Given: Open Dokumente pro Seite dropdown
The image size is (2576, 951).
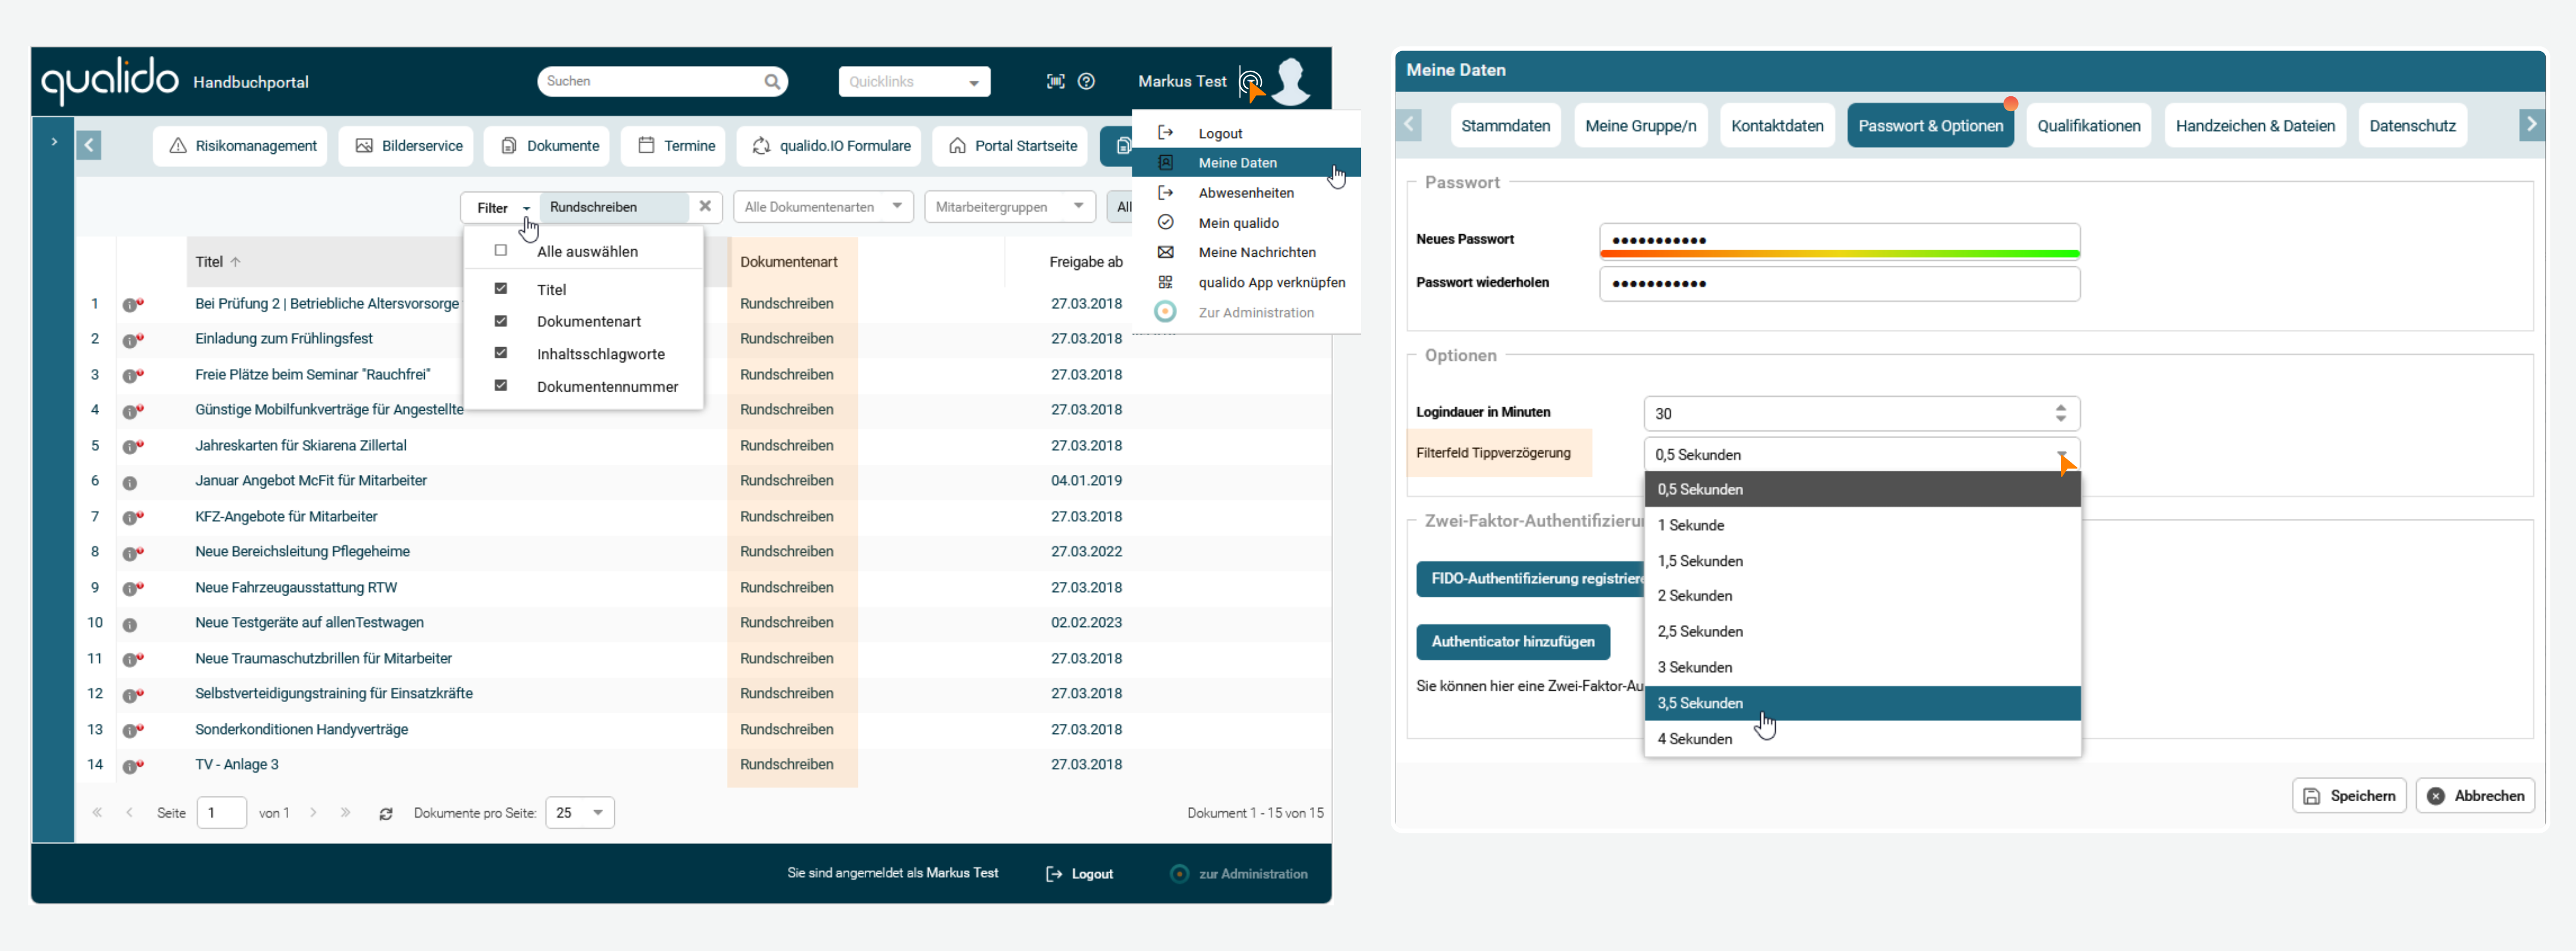Looking at the screenshot, I should point(580,812).
